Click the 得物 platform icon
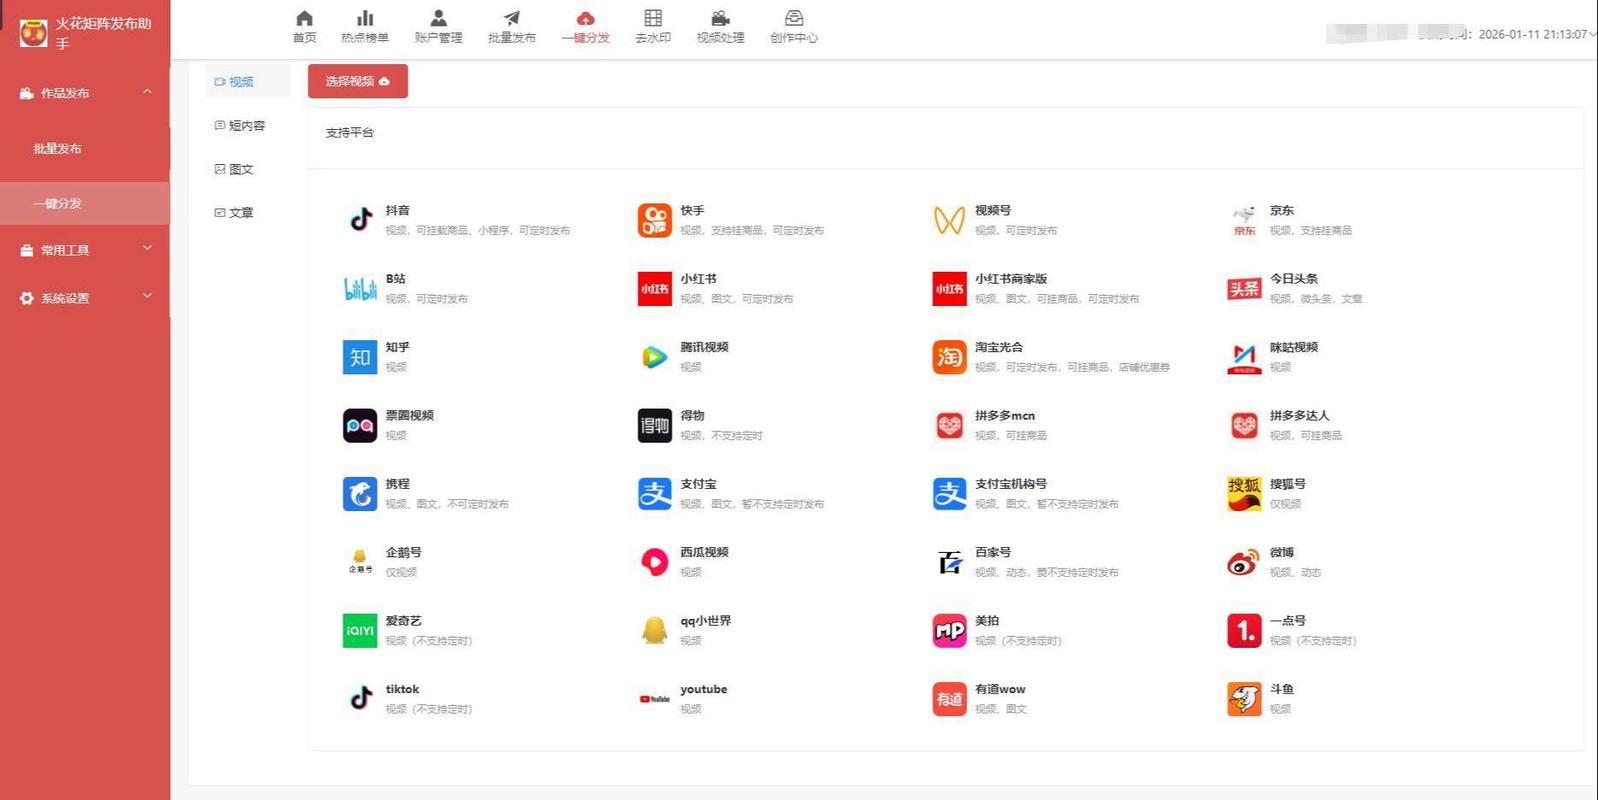This screenshot has width=1598, height=800. point(655,426)
